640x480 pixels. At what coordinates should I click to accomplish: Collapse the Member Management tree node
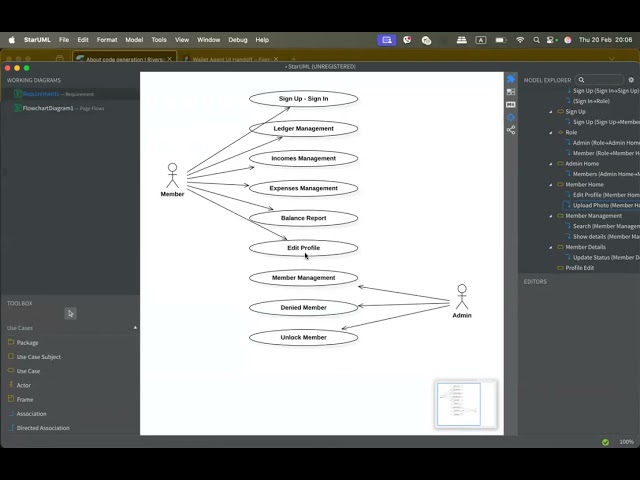pos(551,216)
